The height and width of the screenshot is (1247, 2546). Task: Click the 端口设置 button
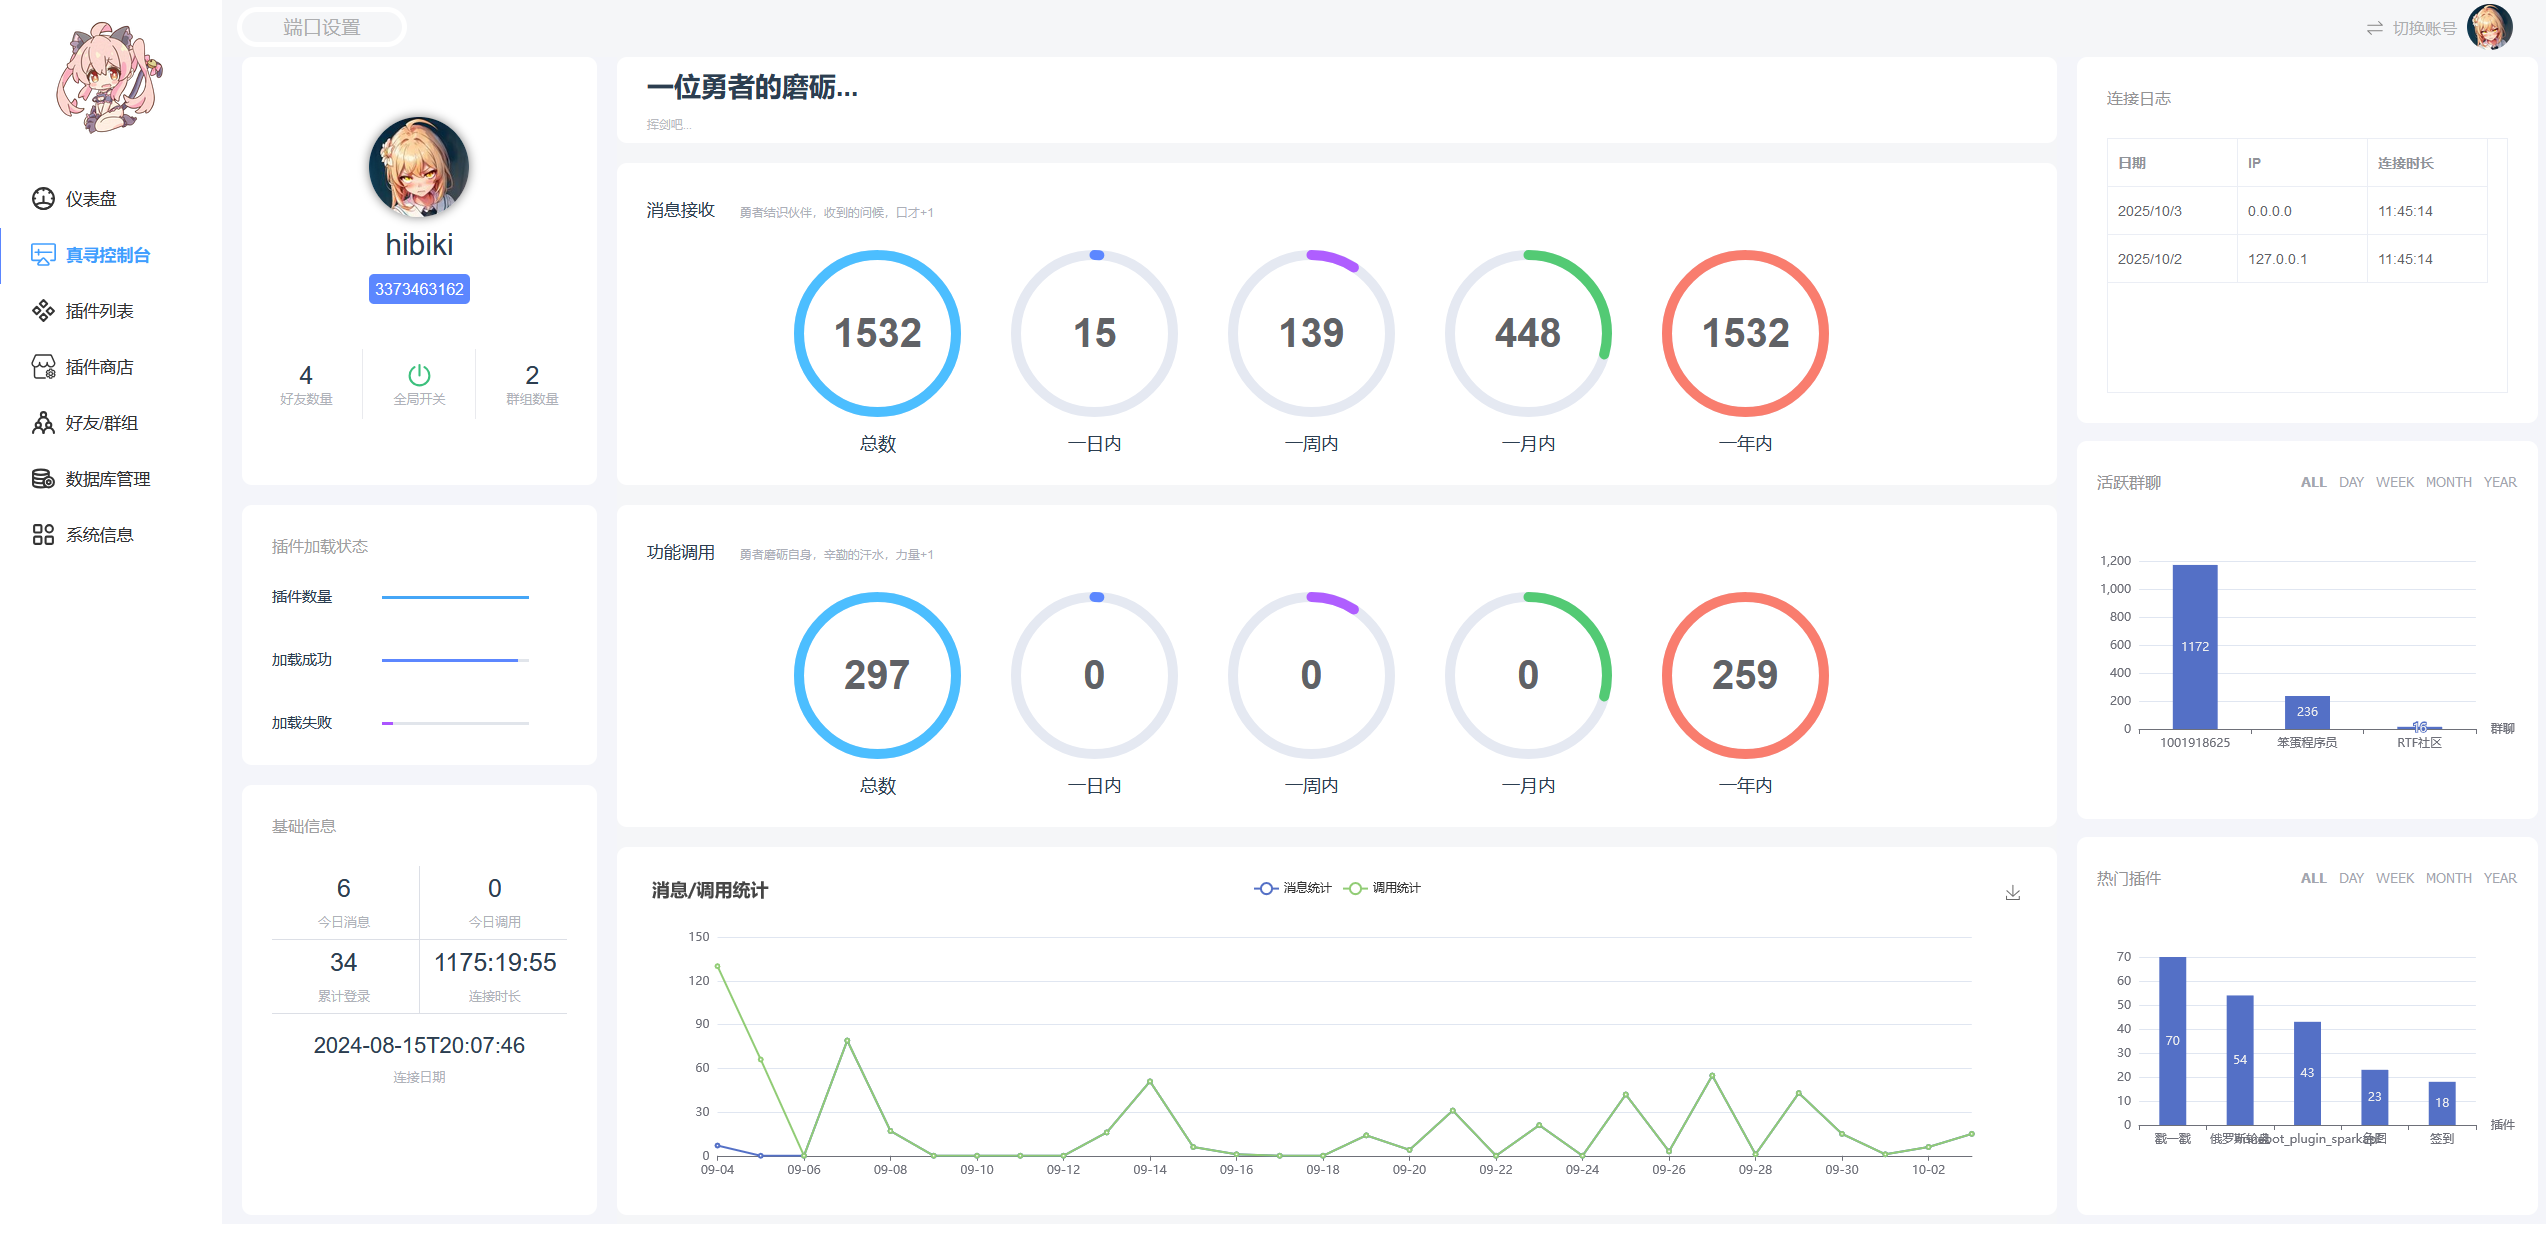pyautogui.click(x=321, y=27)
